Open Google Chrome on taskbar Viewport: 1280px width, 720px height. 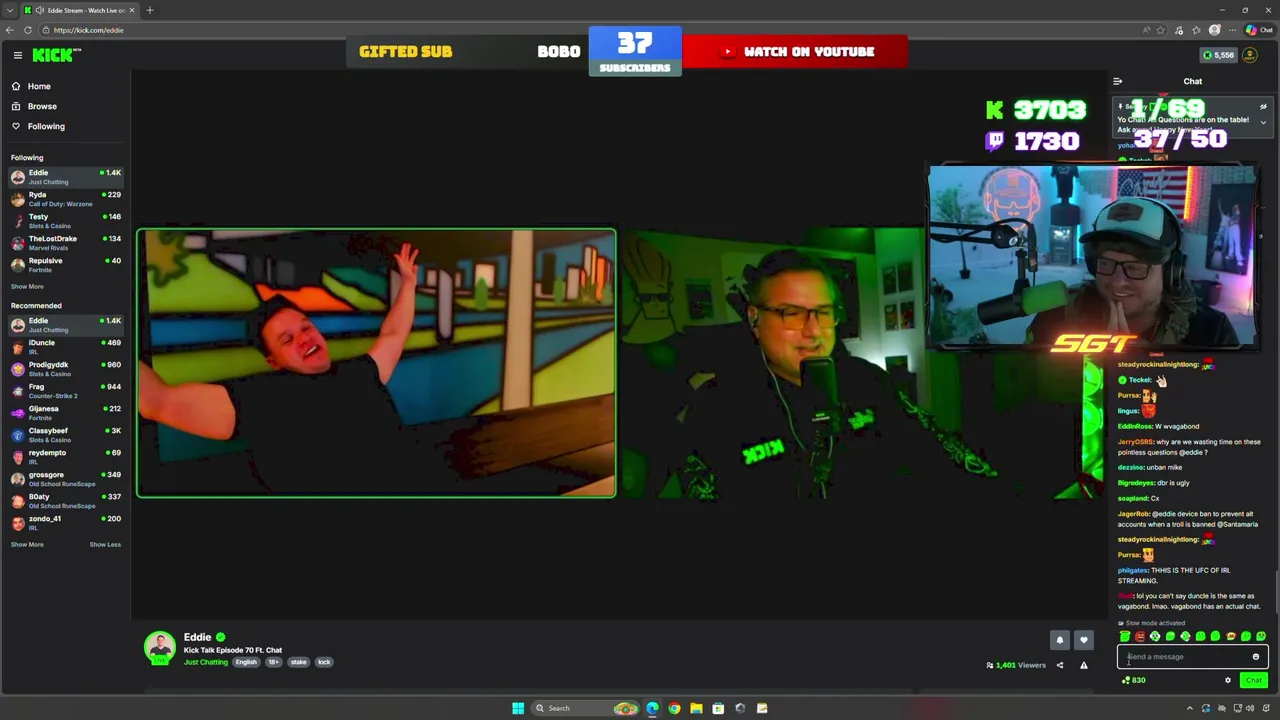tap(674, 708)
